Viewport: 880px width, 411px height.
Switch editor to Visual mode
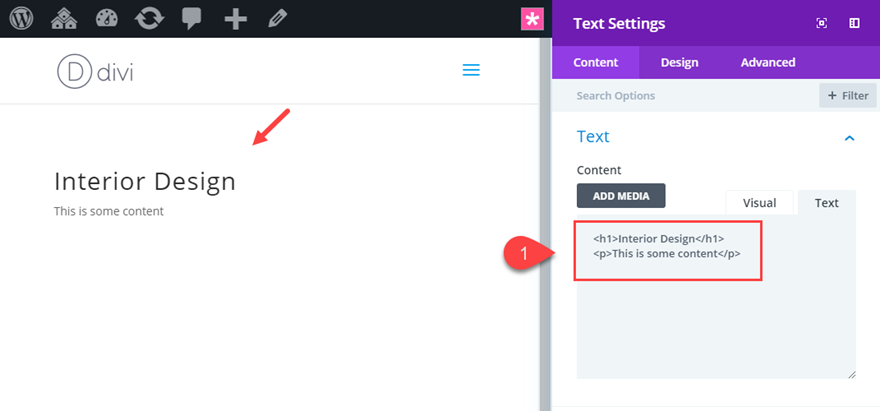(x=759, y=202)
